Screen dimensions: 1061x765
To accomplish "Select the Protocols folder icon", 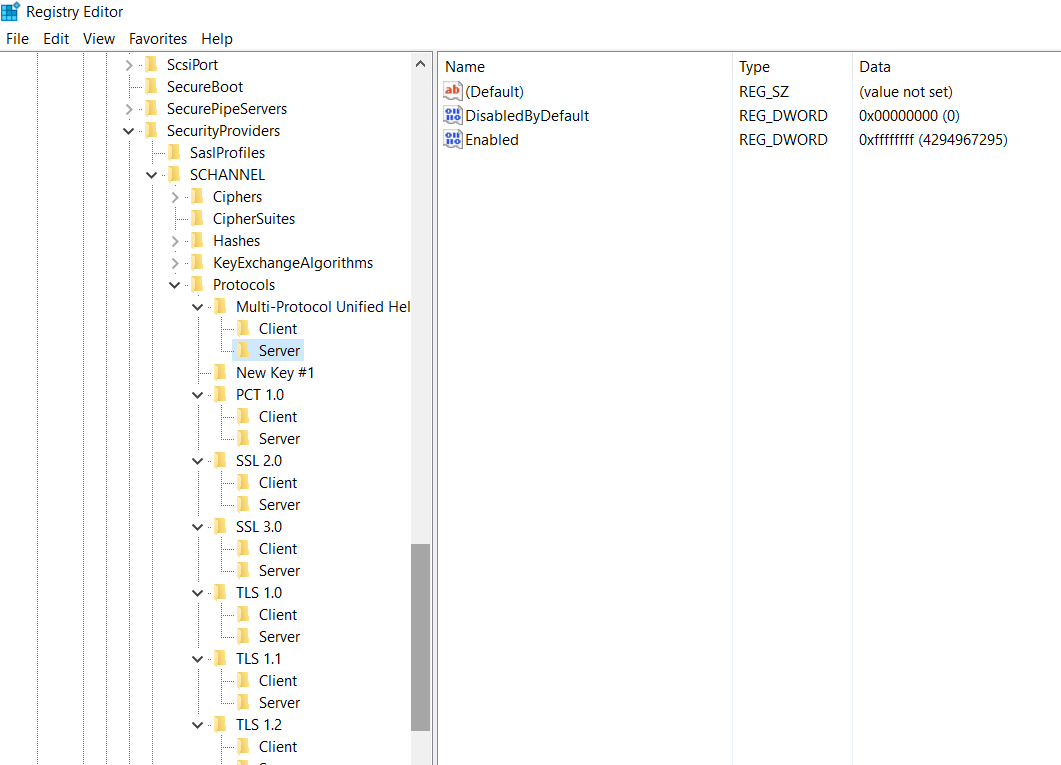I will pos(198,284).
